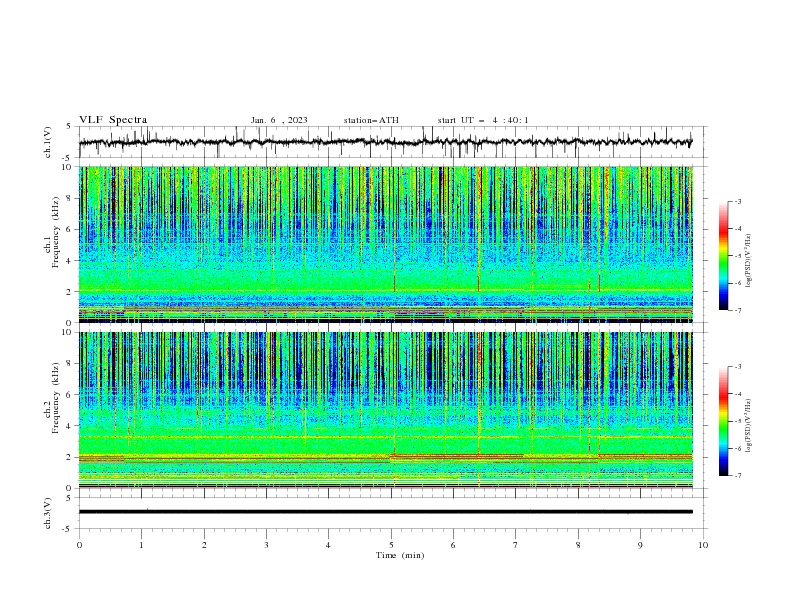Click the upper color scale bar
The height and width of the screenshot is (612, 792).
click(x=723, y=256)
